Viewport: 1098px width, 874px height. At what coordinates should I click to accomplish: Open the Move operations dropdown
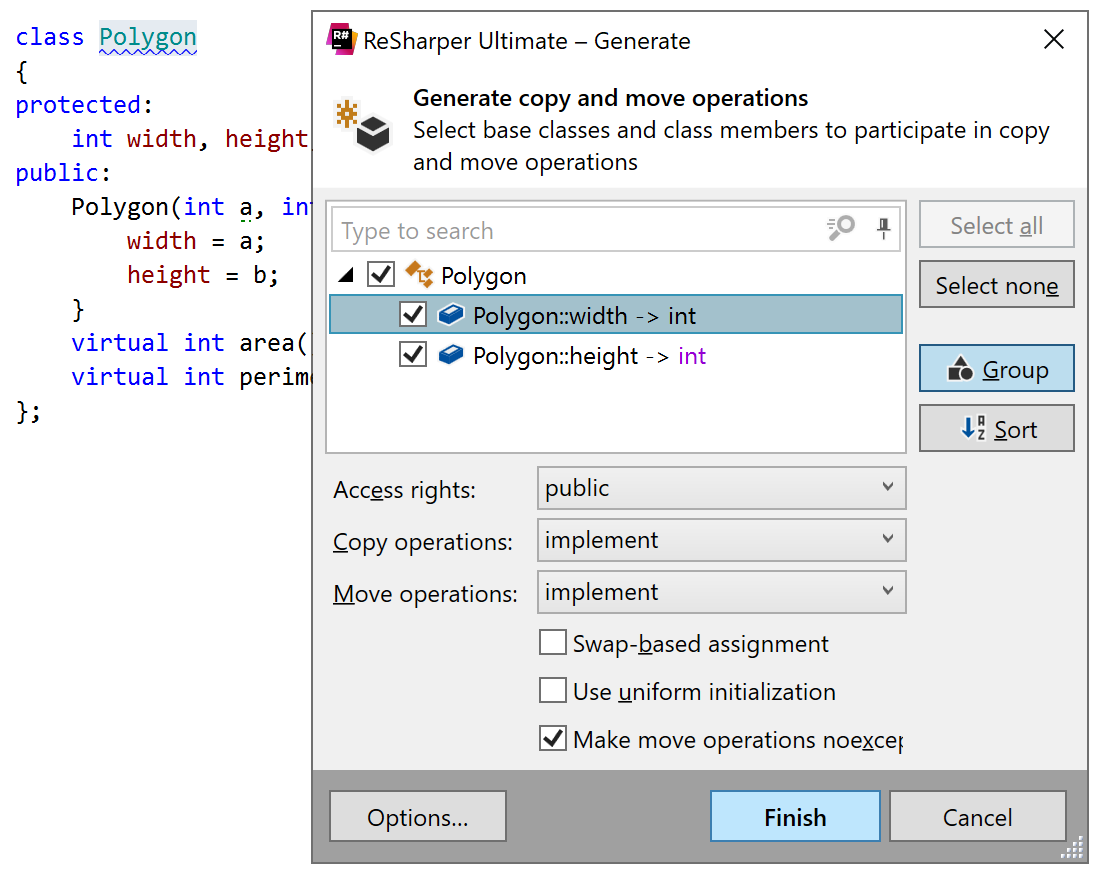pyautogui.click(x=890, y=592)
